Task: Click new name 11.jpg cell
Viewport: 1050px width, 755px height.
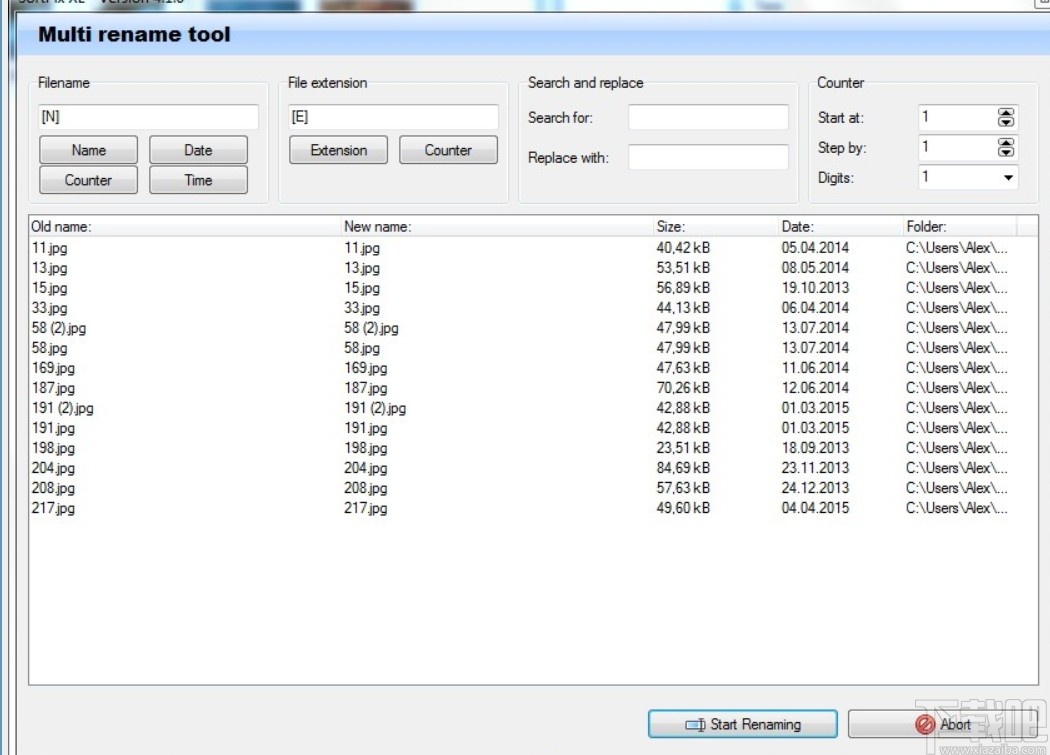Action: (x=362, y=248)
